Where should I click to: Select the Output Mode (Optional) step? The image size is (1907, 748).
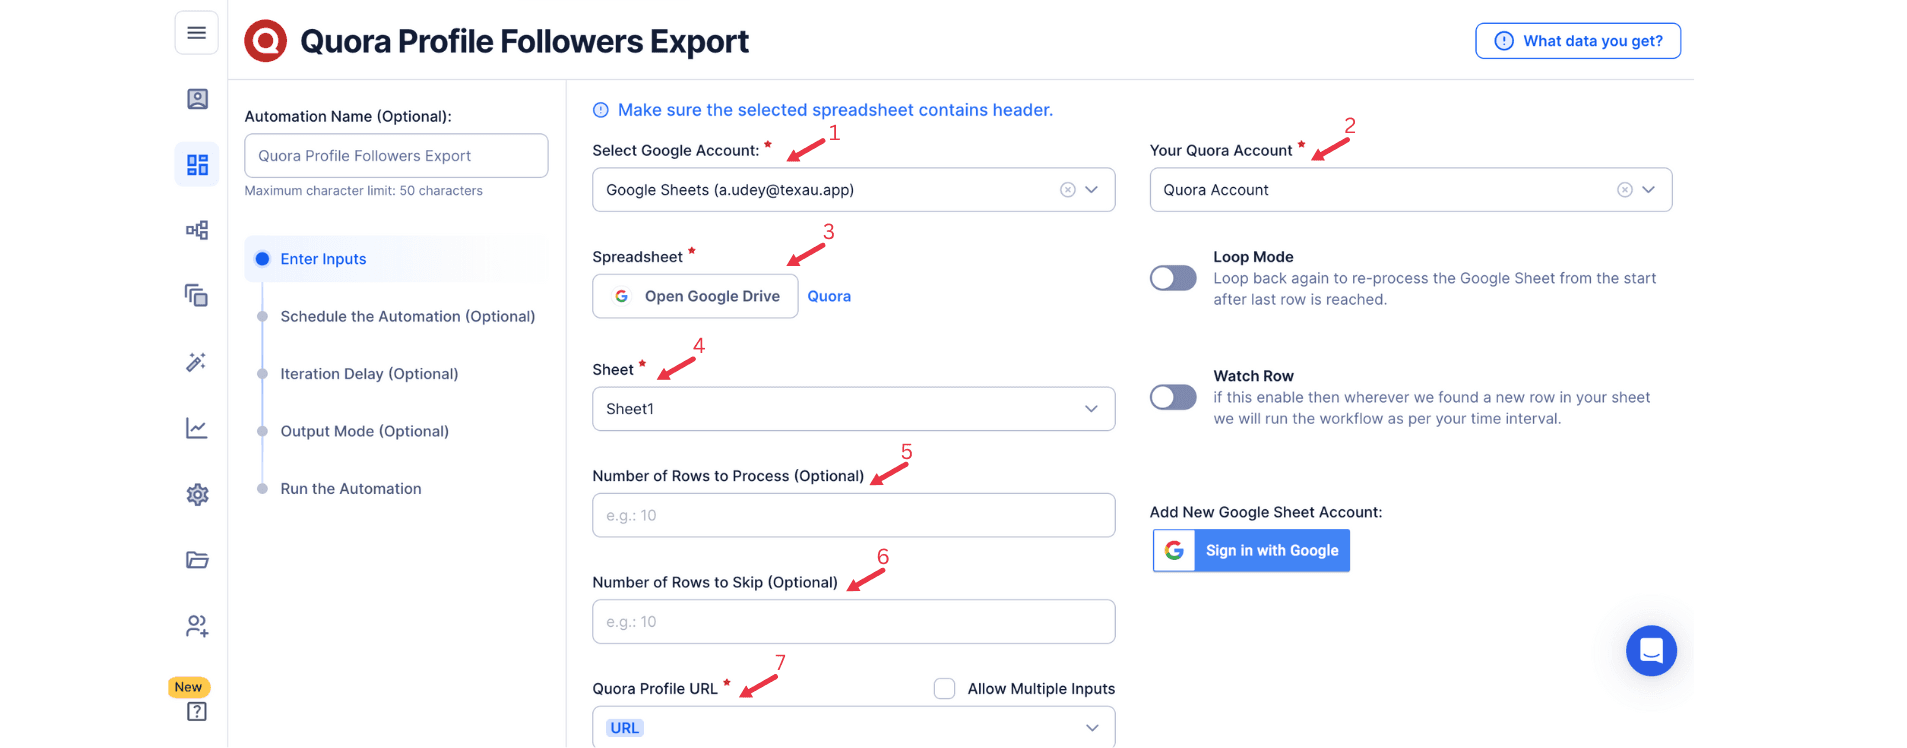(x=364, y=431)
